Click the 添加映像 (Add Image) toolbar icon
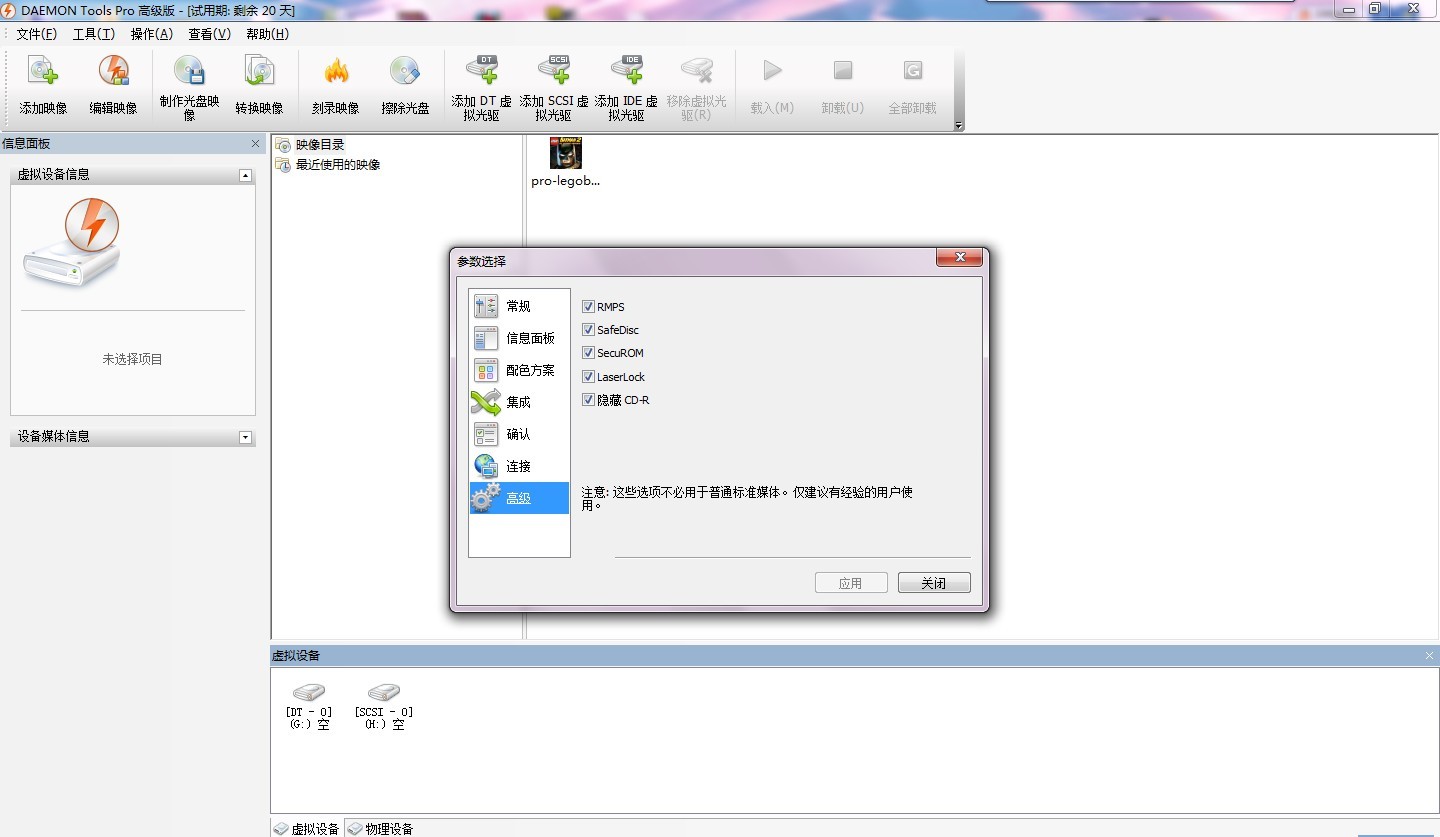Screen dimensions: 1440x837 click(x=43, y=71)
